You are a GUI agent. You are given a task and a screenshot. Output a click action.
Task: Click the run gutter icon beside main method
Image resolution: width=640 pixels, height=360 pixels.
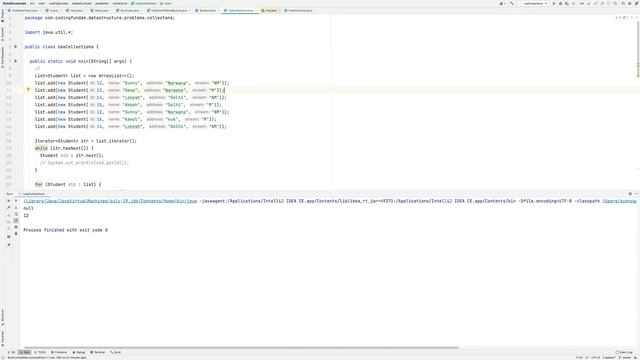click(x=16, y=61)
